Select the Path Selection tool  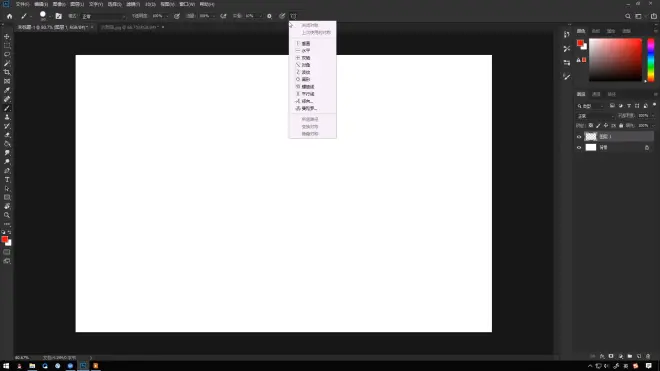click(x=7, y=189)
